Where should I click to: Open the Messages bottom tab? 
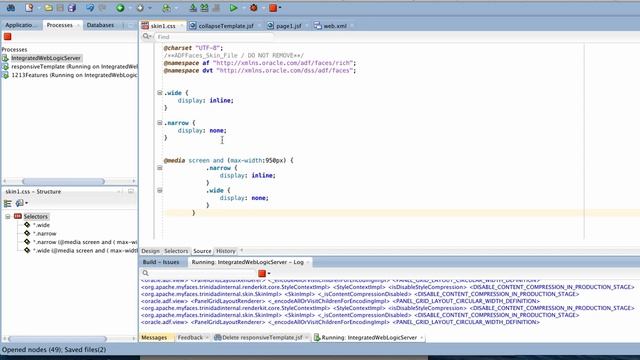point(154,338)
